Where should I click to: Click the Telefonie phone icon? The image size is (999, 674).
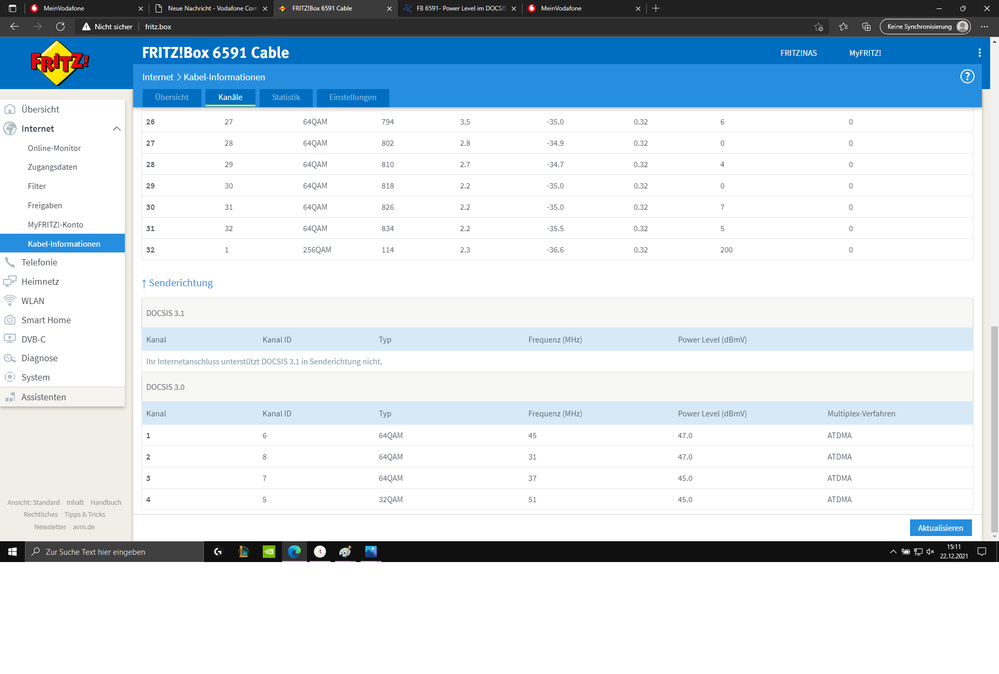pyautogui.click(x=10, y=262)
